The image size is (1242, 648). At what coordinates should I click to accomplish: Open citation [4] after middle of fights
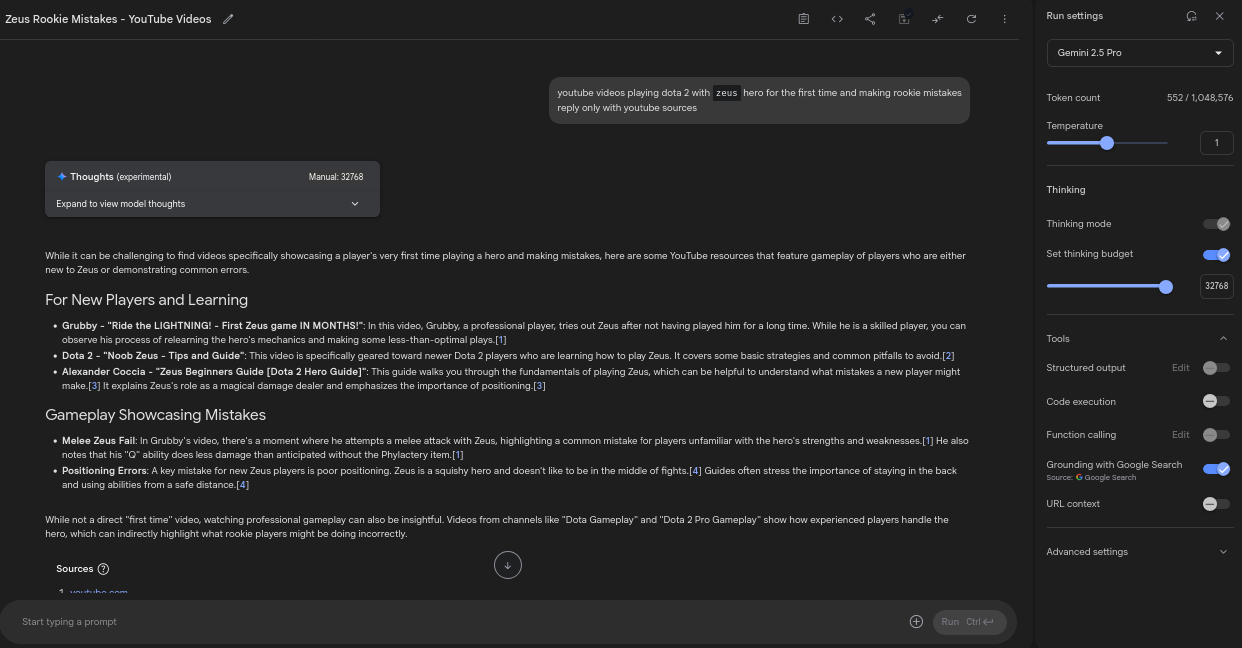pyautogui.click(x=695, y=471)
